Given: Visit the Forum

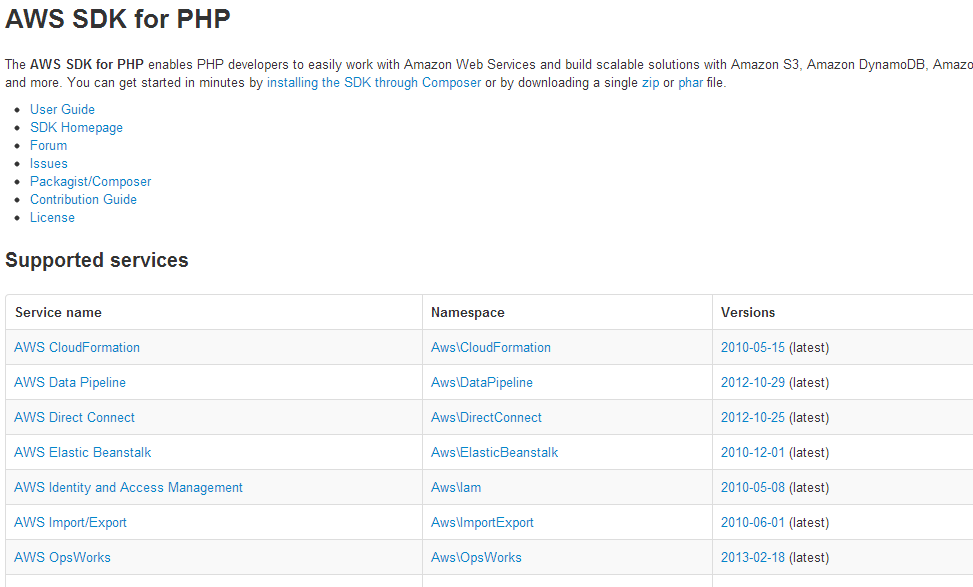Looking at the screenshot, I should click(x=48, y=145).
